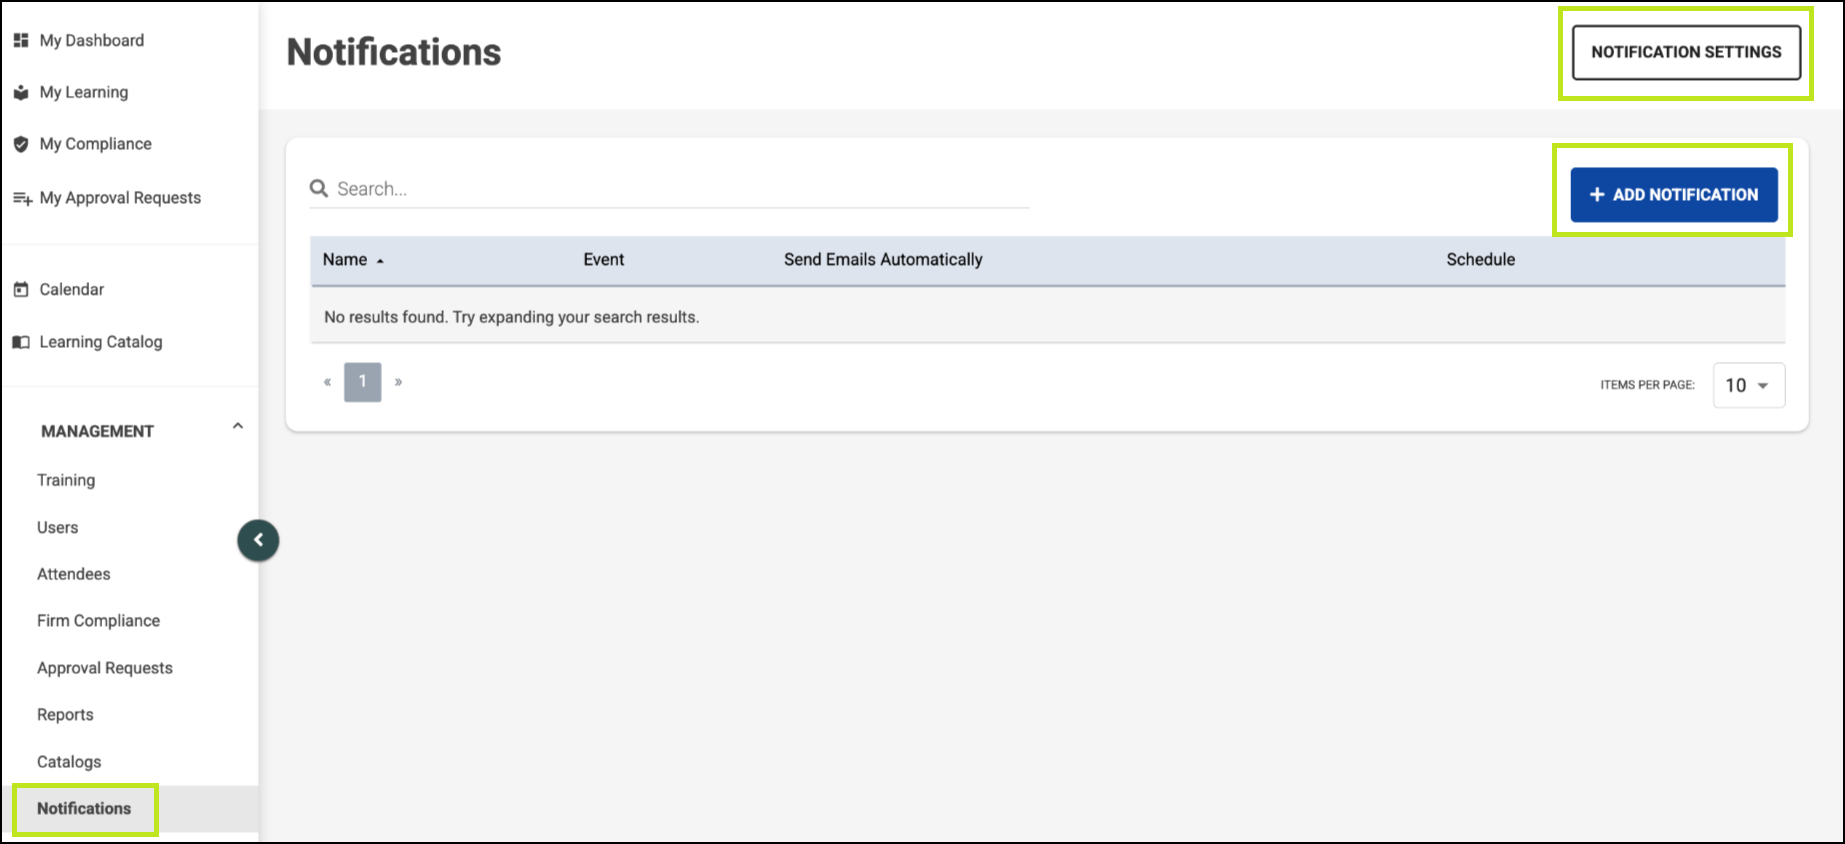
Task: Click the Calendar icon in sidebar
Action: tap(21, 290)
